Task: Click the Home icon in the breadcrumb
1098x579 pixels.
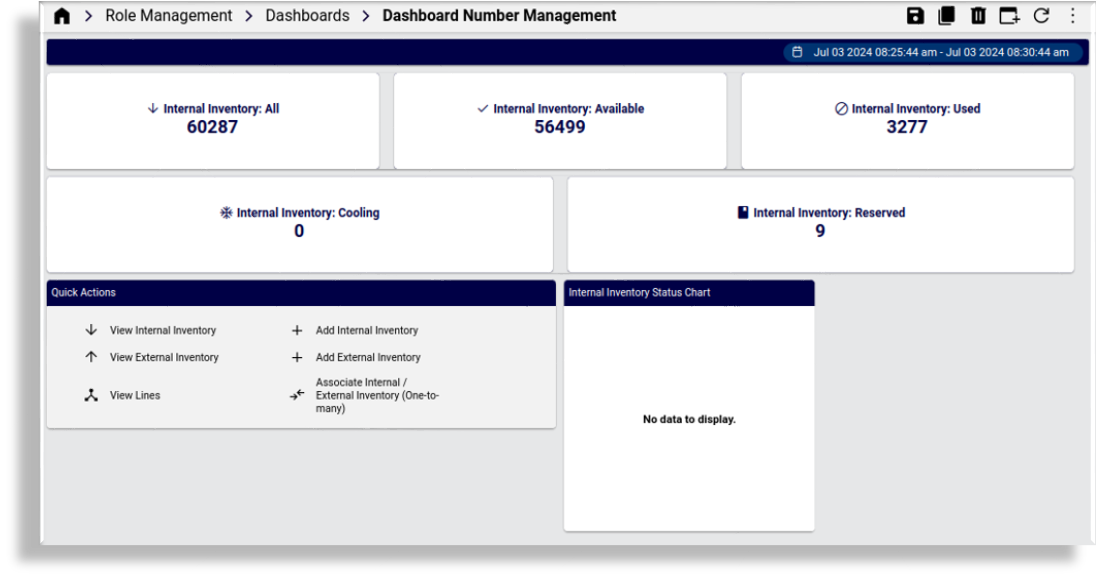Action: [x=62, y=15]
